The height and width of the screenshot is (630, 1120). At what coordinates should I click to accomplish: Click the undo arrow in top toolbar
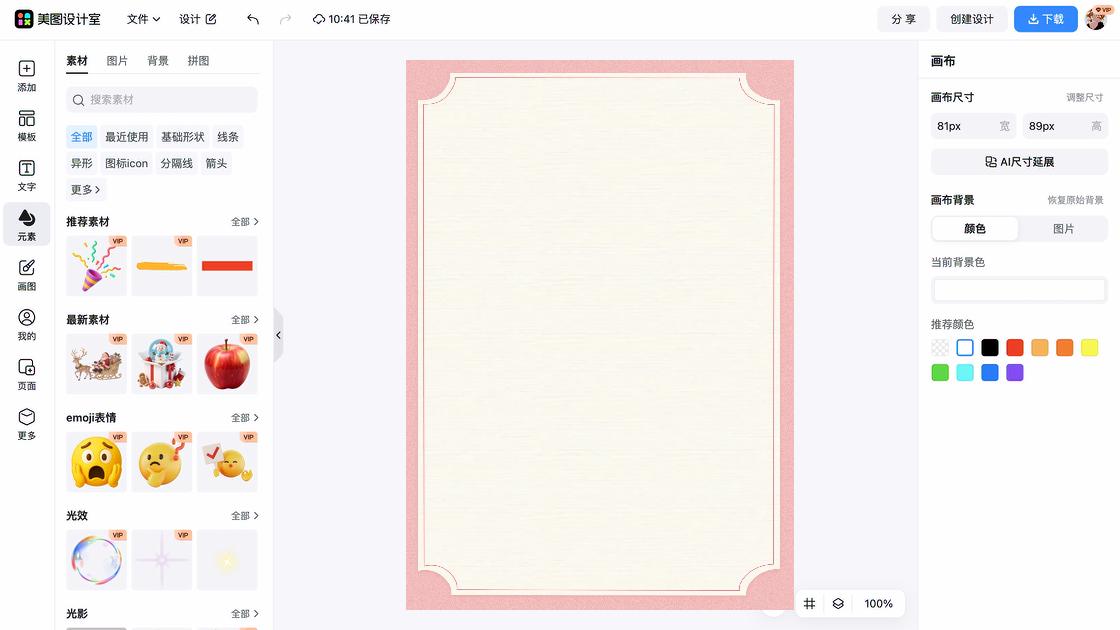pos(252,18)
